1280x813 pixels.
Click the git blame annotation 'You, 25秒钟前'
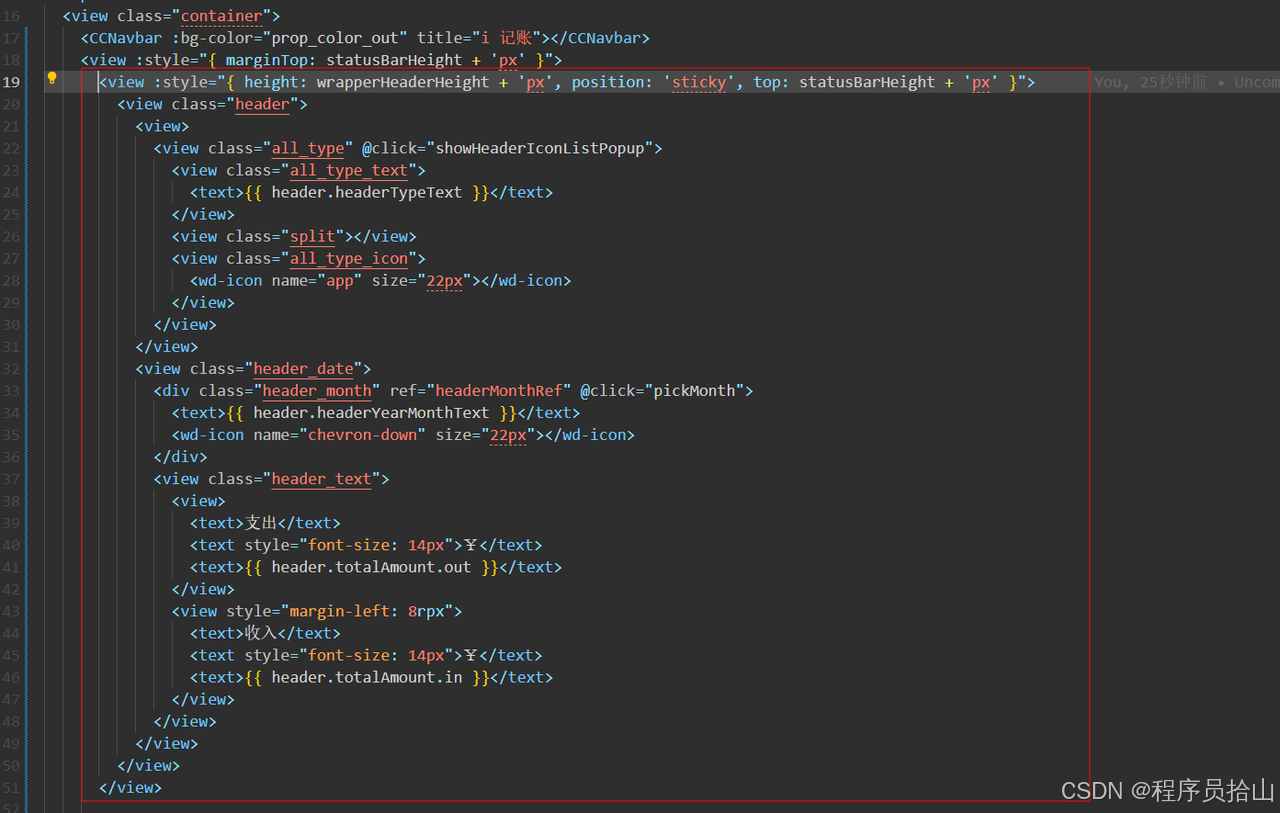tap(1151, 82)
